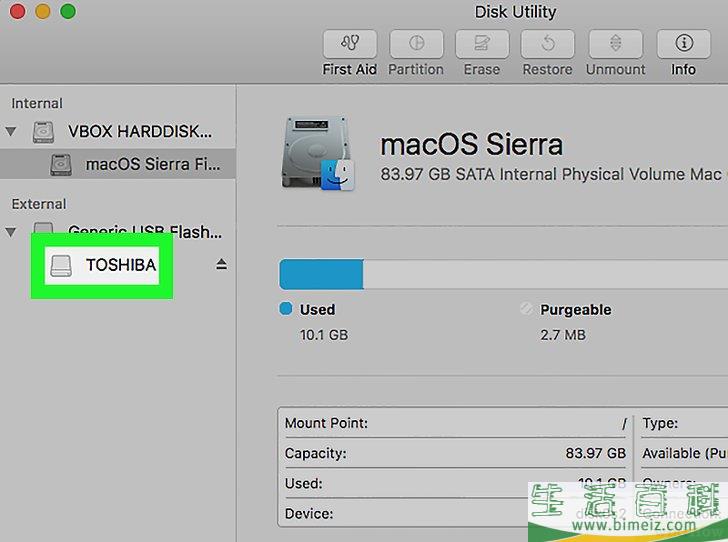Click the VBOX HARDDISK drive icon
The height and width of the screenshot is (542, 728).
tap(43, 132)
